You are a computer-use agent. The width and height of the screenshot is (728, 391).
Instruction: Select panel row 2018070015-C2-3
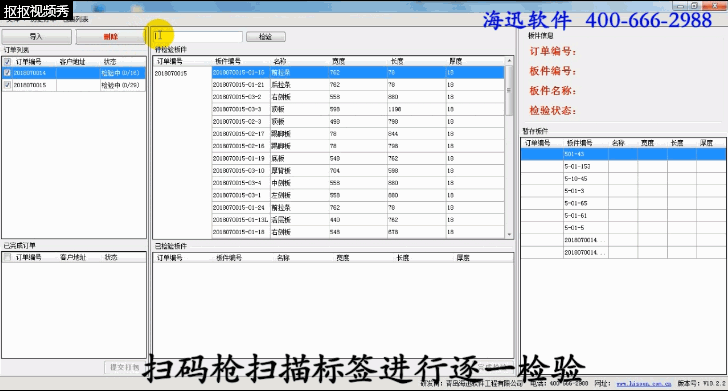pos(358,122)
